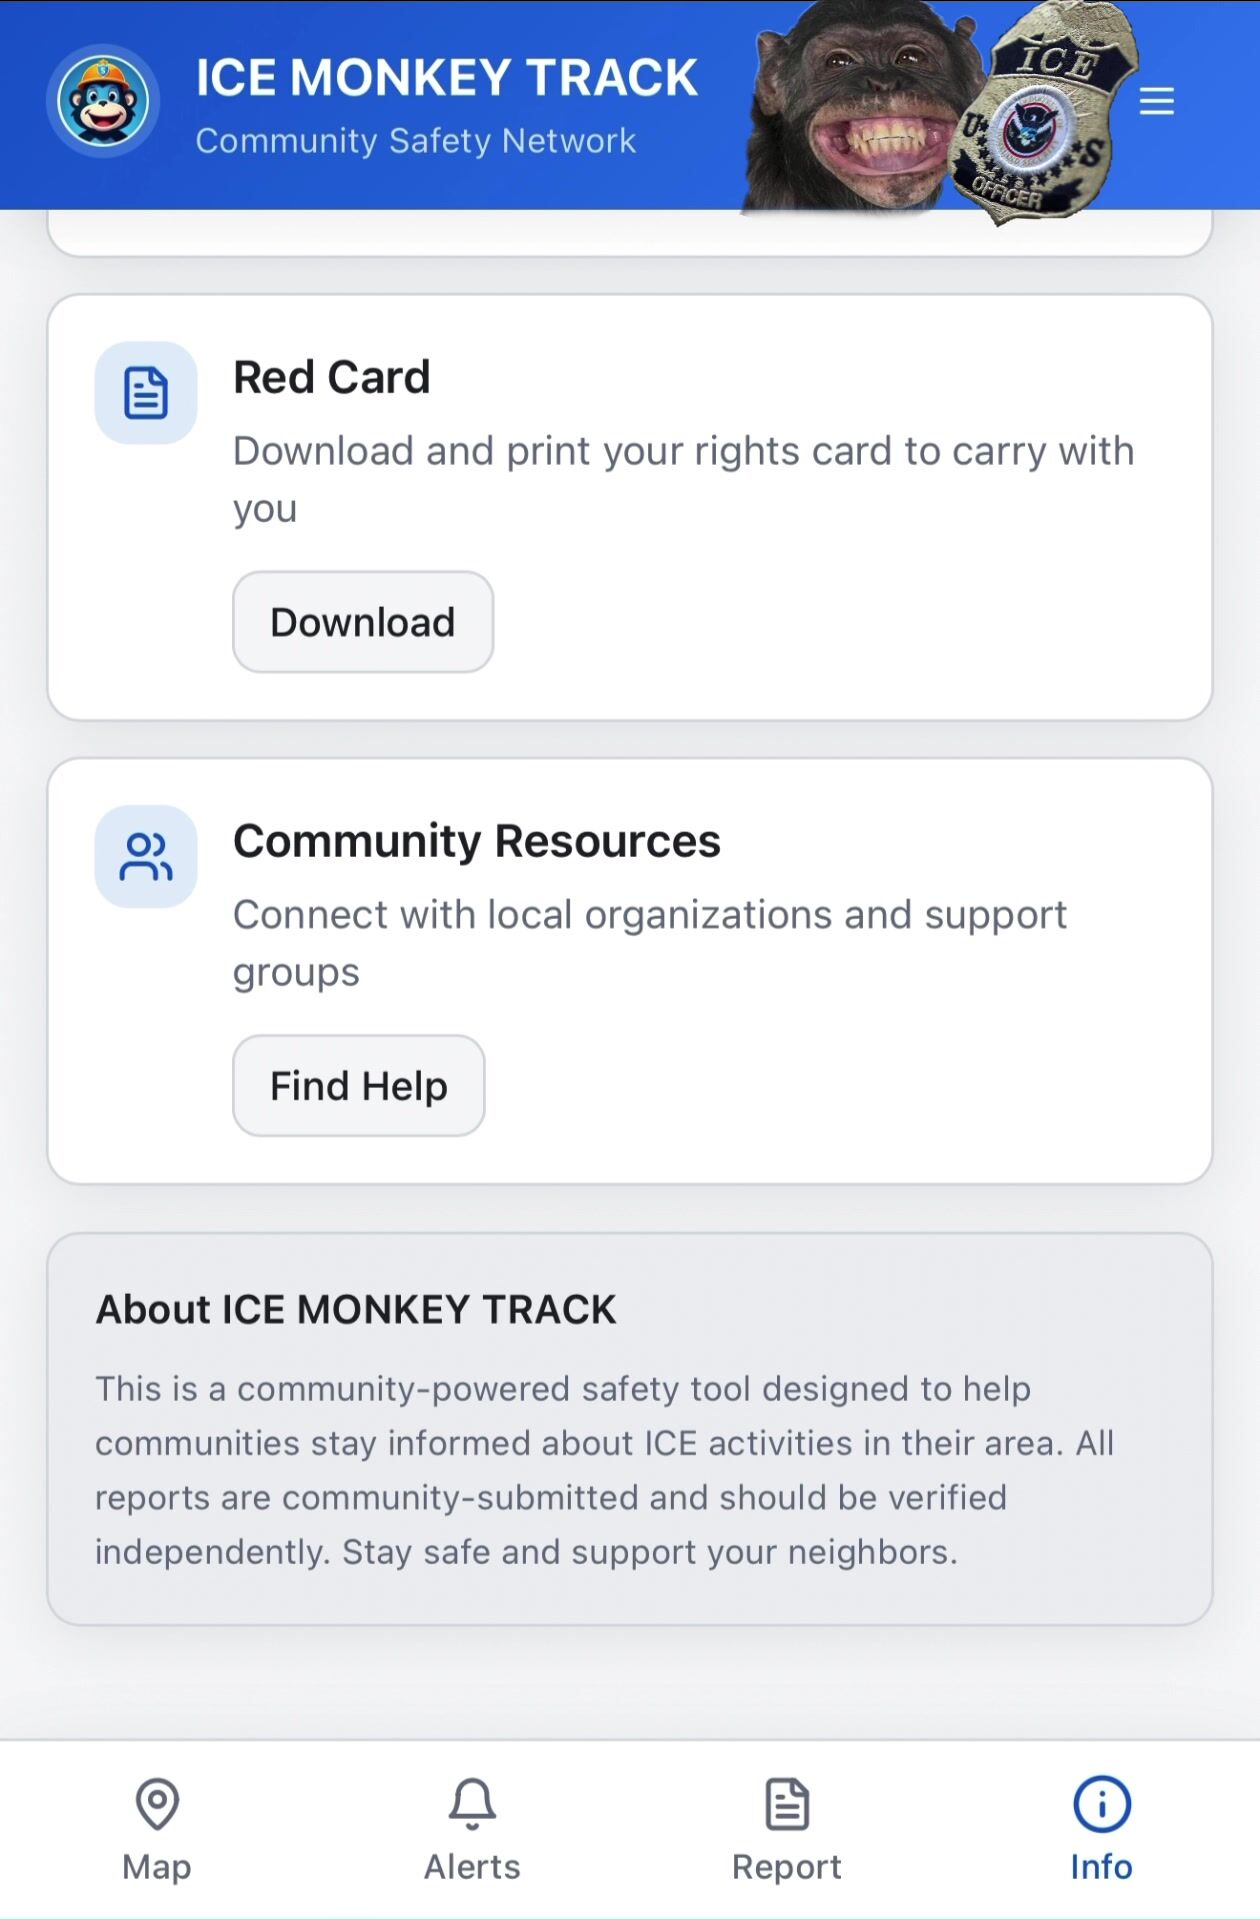Go to the Report tab
Viewport: 1260px width, 1919px height.
pyautogui.click(x=787, y=1867)
